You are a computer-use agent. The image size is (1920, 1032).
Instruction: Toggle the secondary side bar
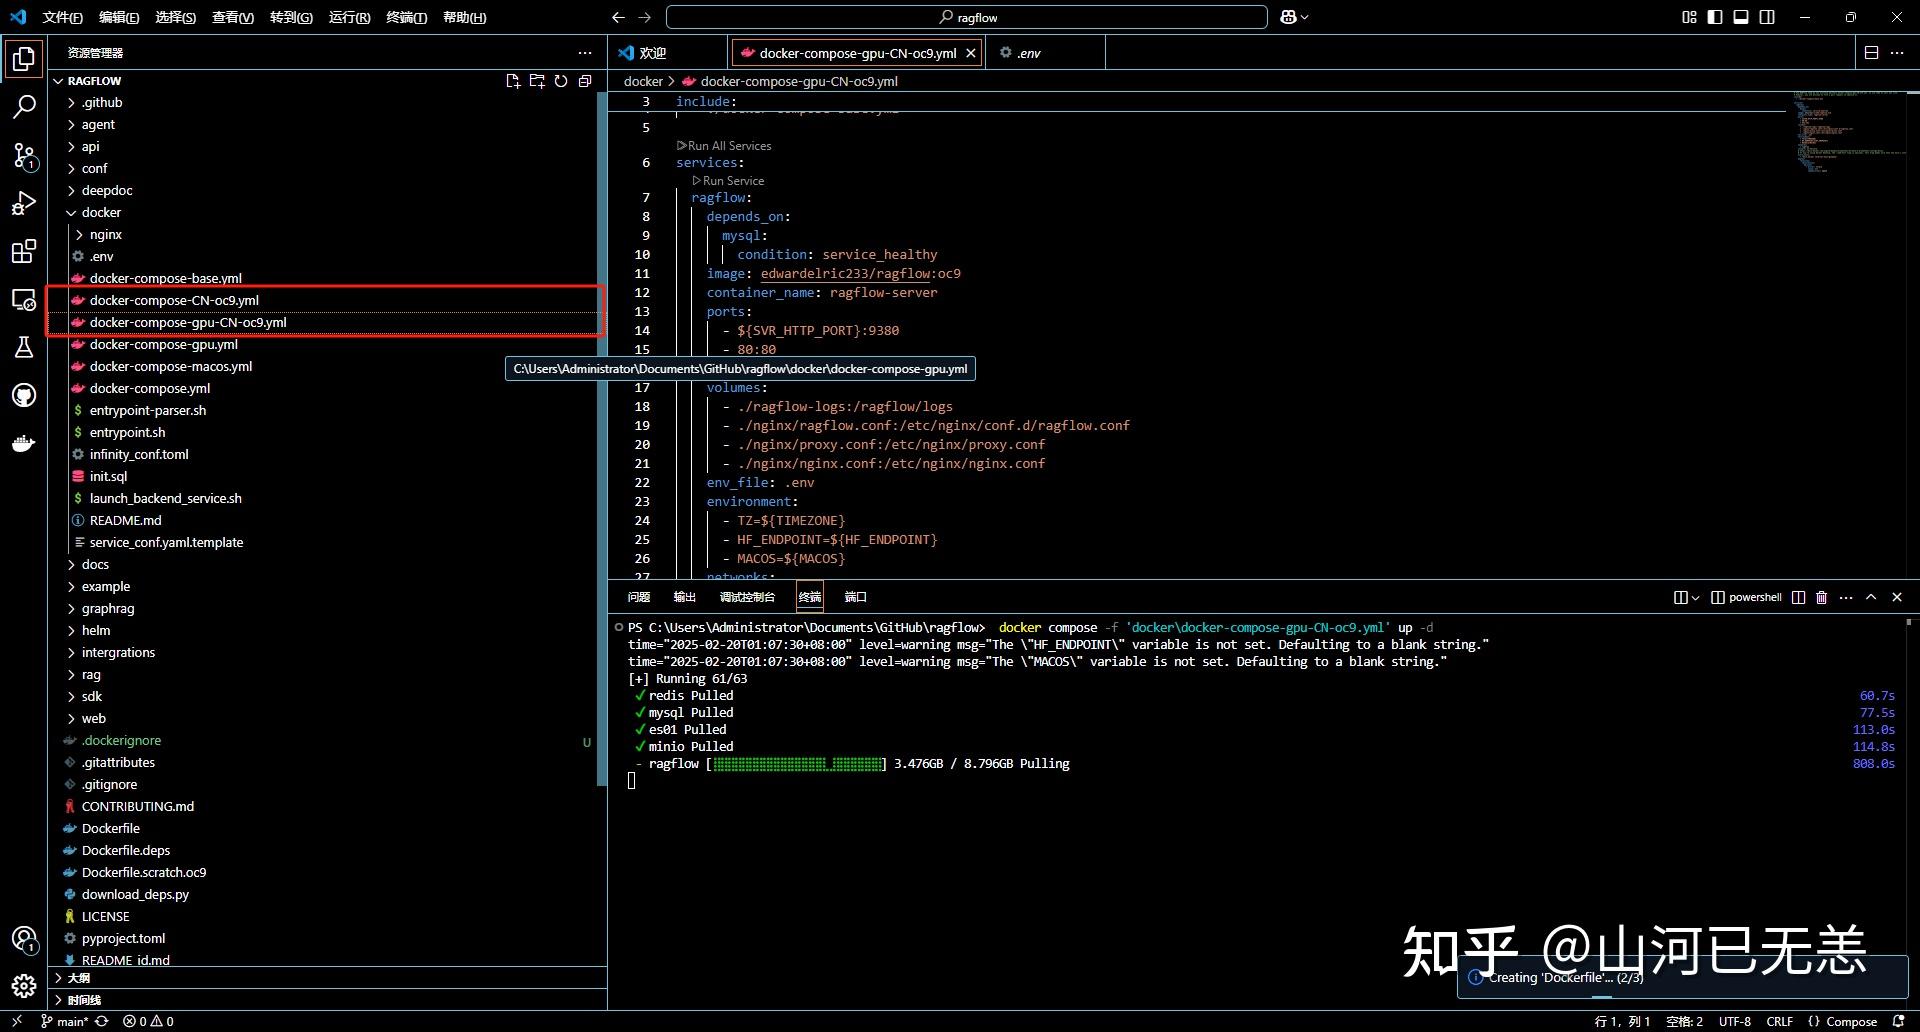(x=1767, y=17)
